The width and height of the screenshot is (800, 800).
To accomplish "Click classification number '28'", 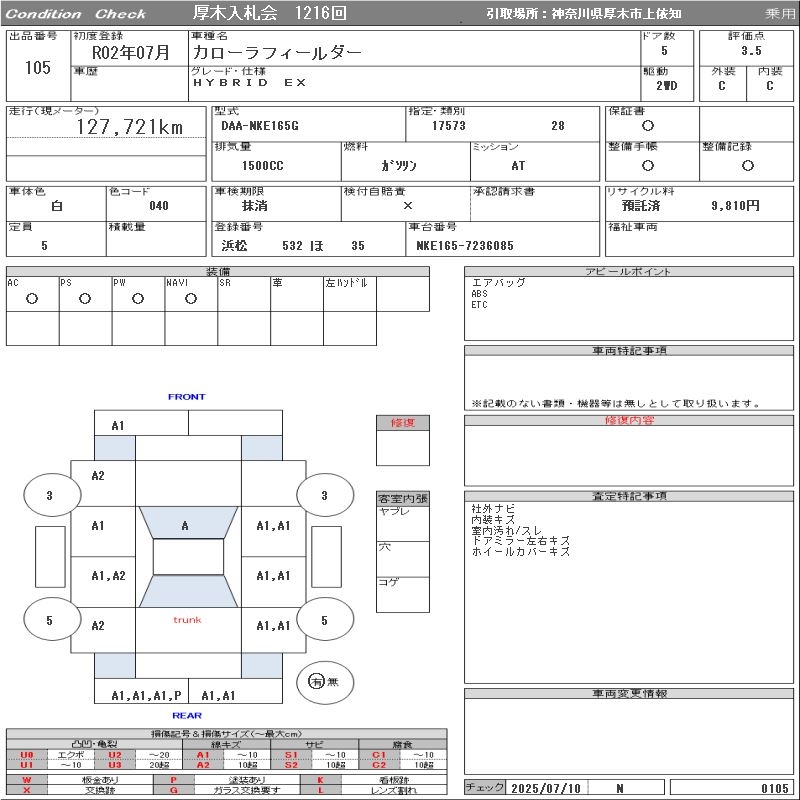I will (558, 126).
